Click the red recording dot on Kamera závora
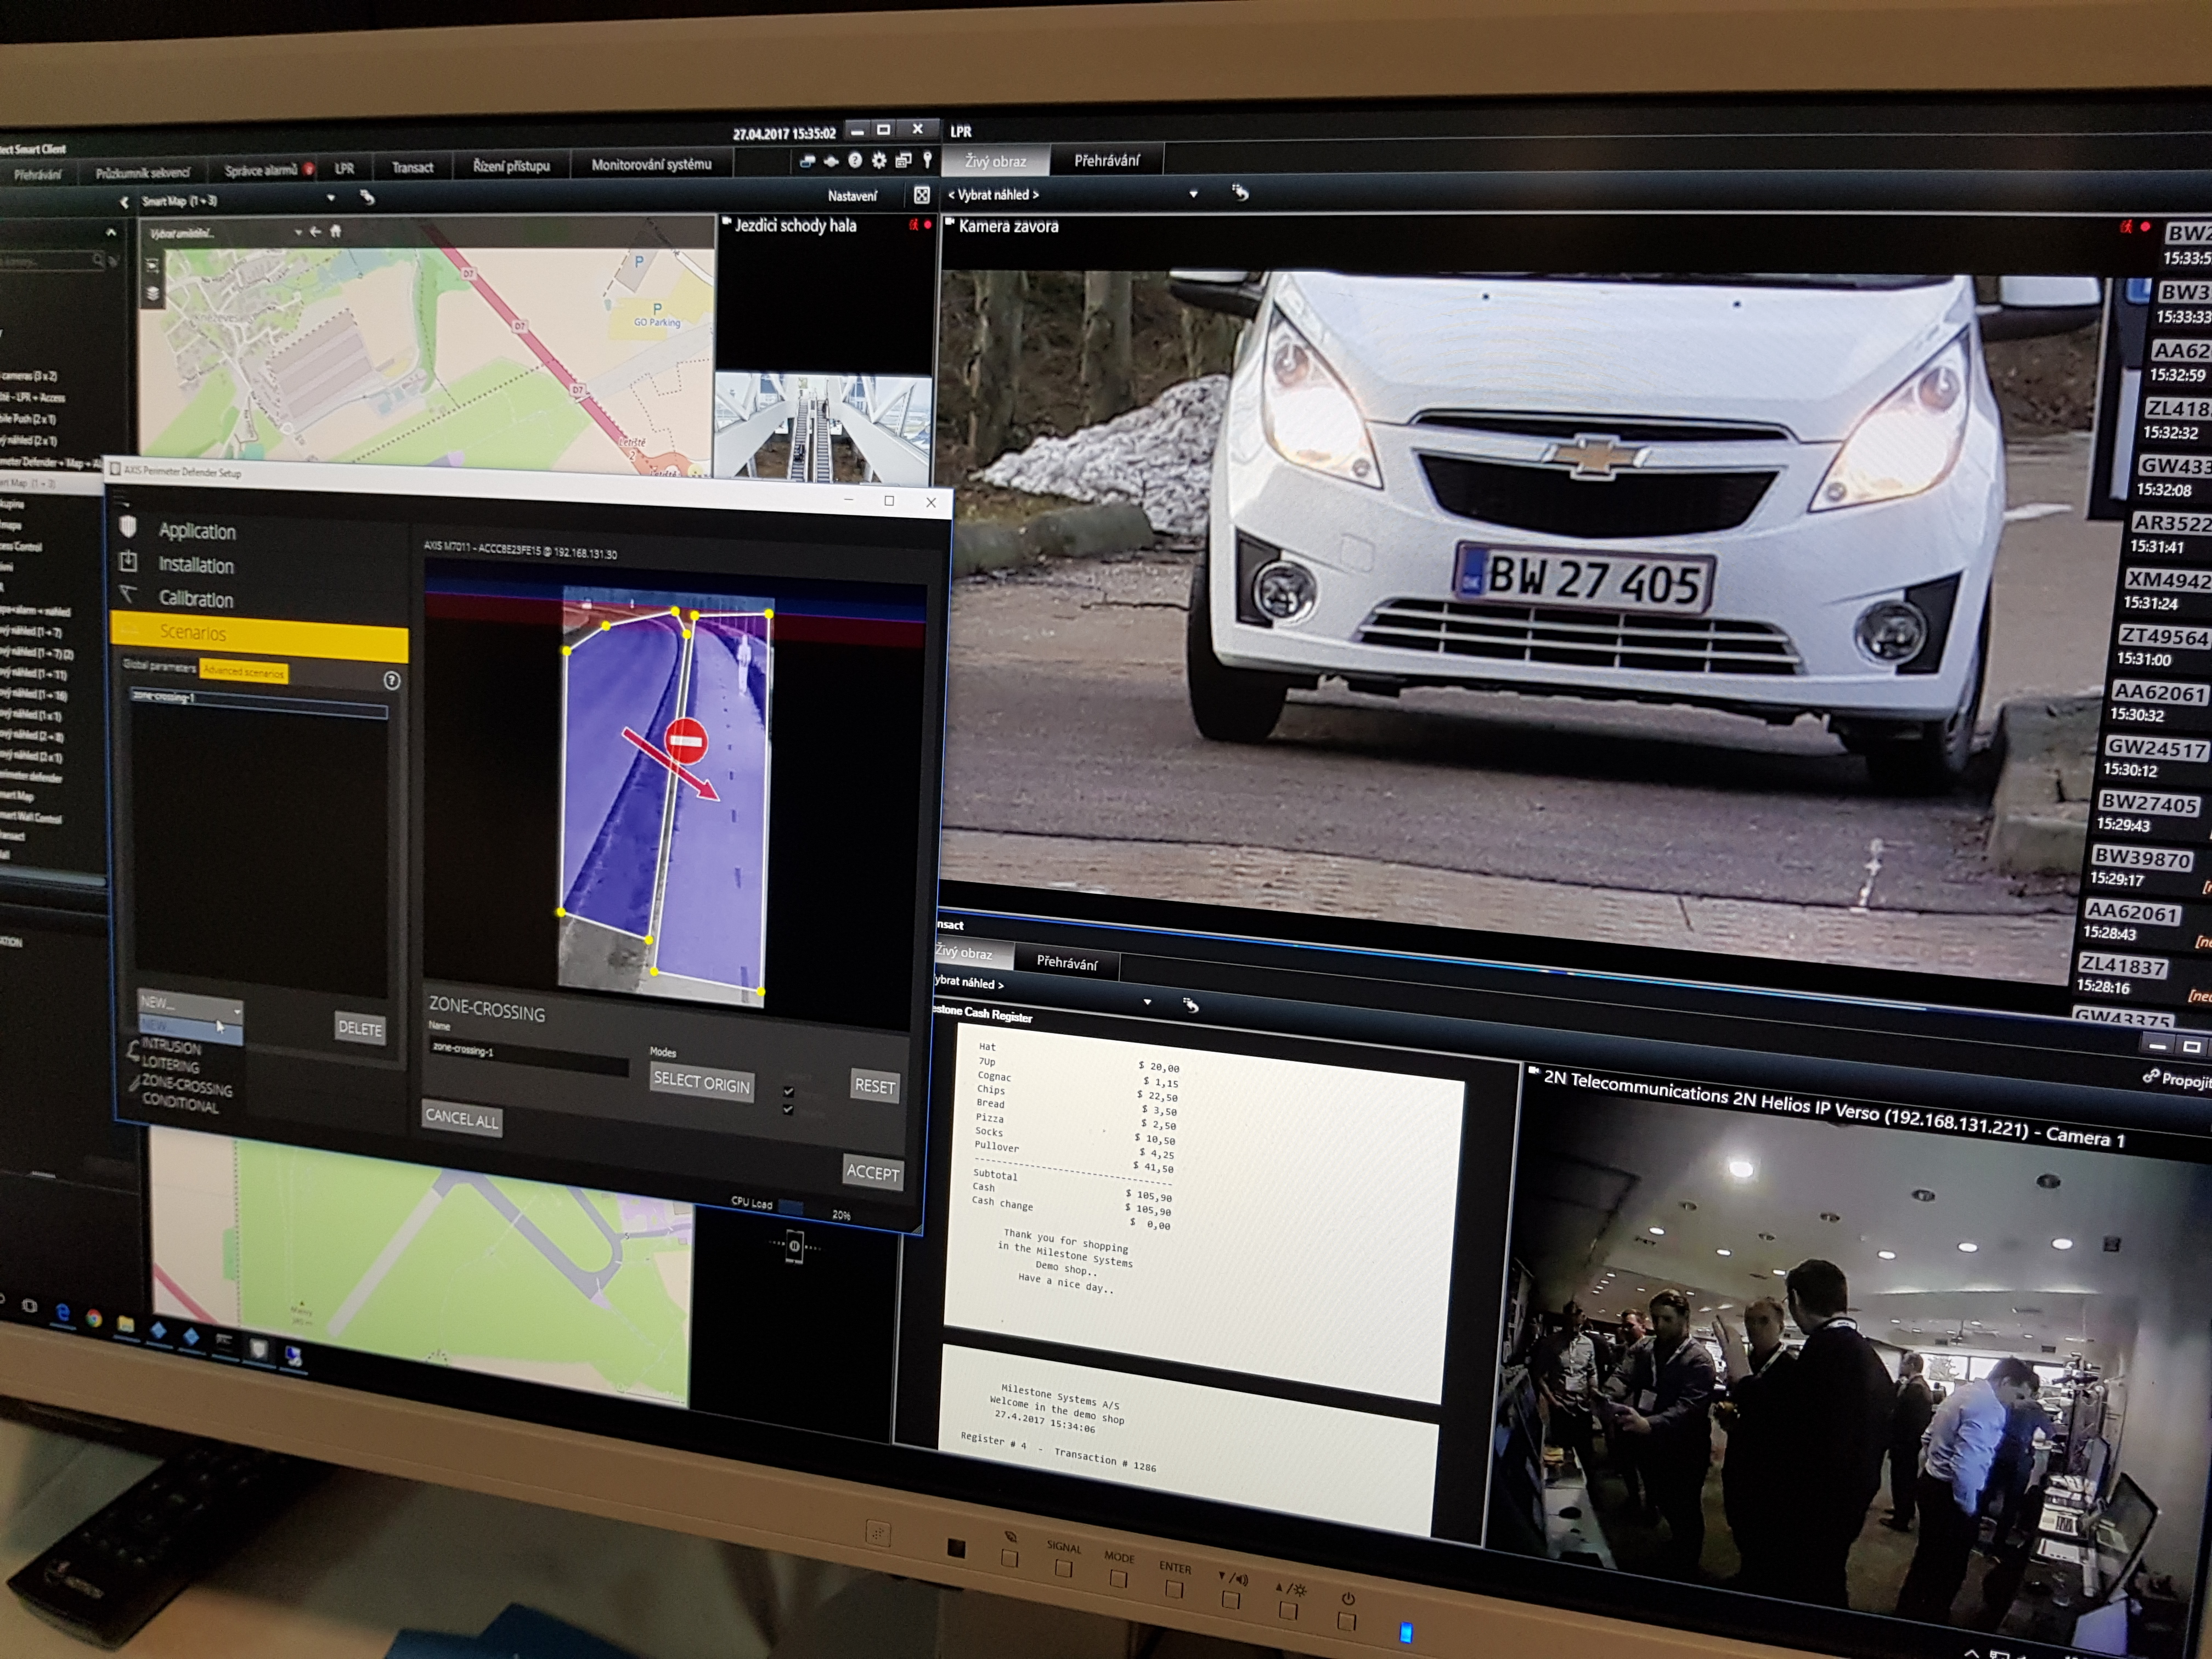 tap(2144, 227)
